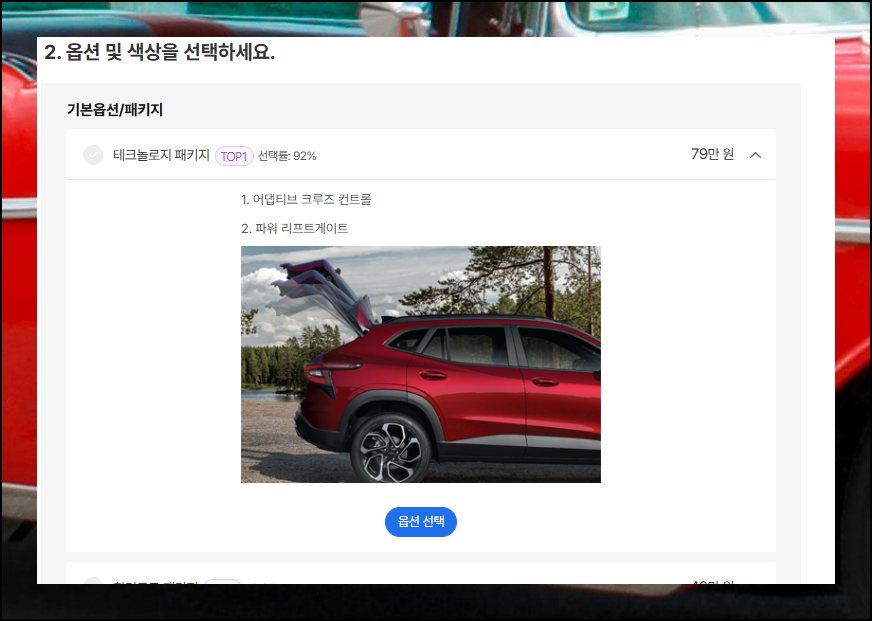Image resolution: width=872 pixels, height=621 pixels.
Task: Click the 테크놀로지 패키지 label
Action: click(x=161, y=155)
